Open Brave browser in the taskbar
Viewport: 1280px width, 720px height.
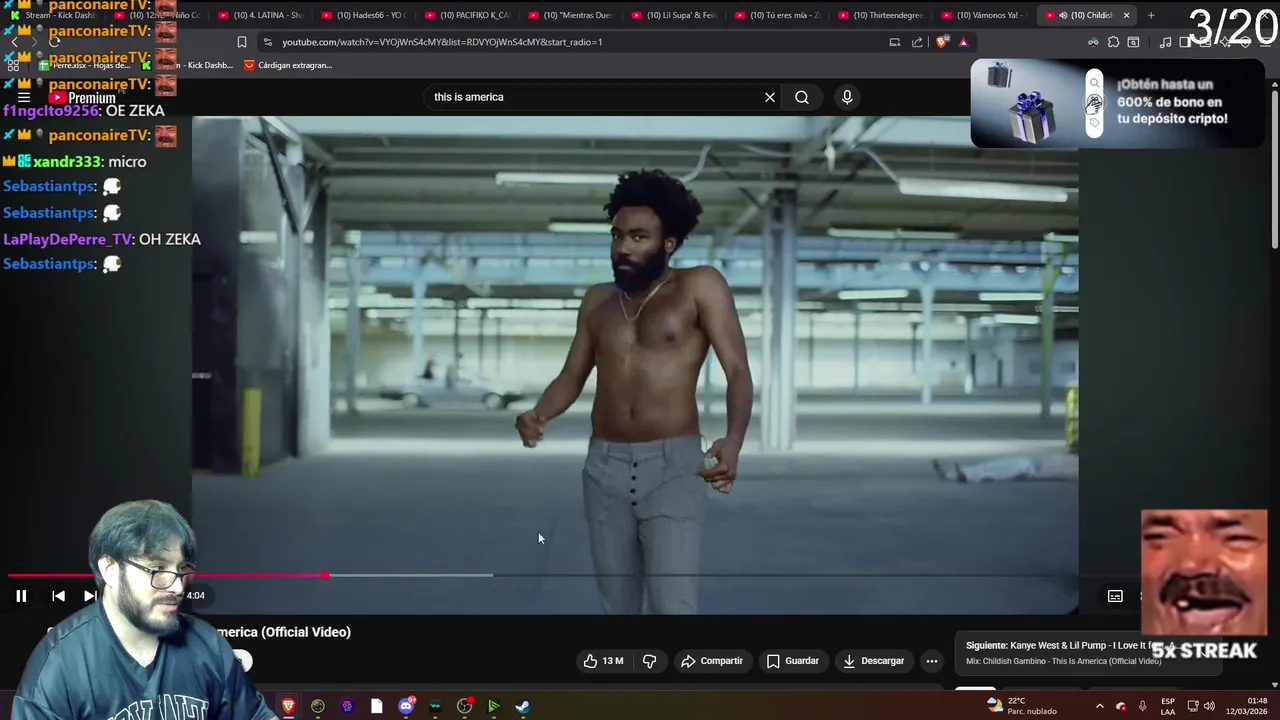tap(288, 706)
